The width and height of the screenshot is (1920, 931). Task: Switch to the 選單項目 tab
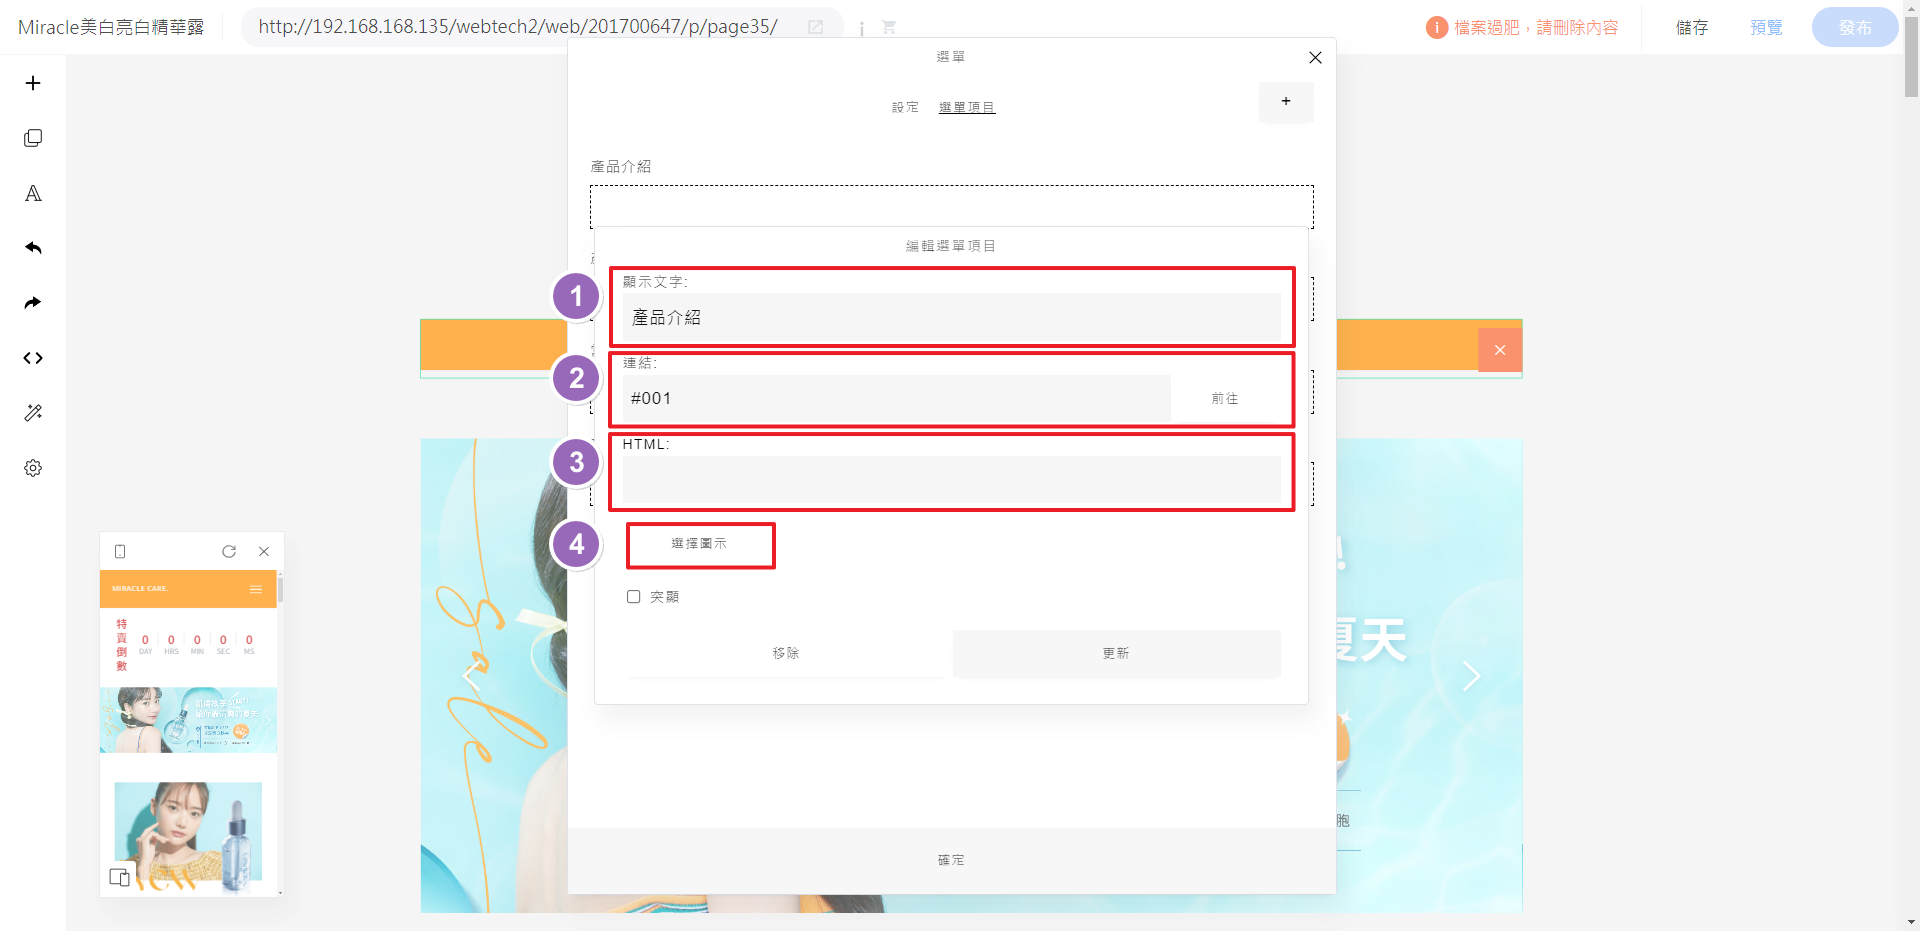(x=966, y=107)
